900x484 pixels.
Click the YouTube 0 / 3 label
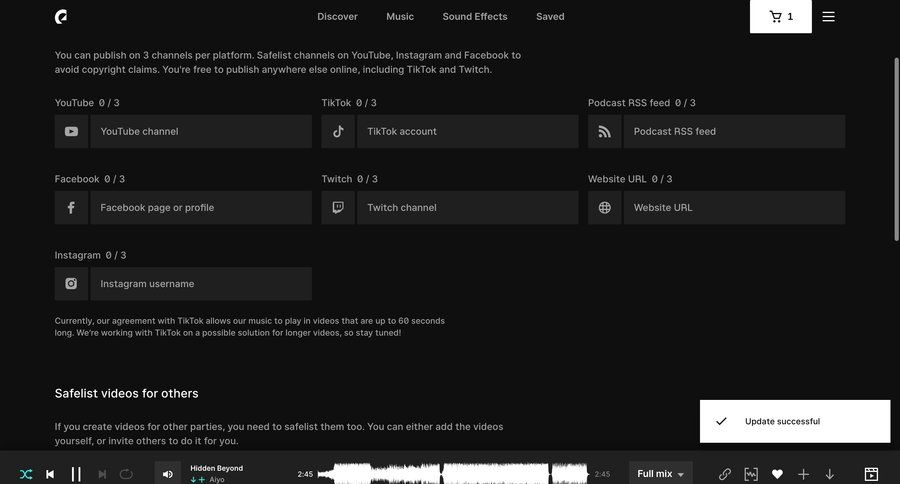click(x=87, y=103)
